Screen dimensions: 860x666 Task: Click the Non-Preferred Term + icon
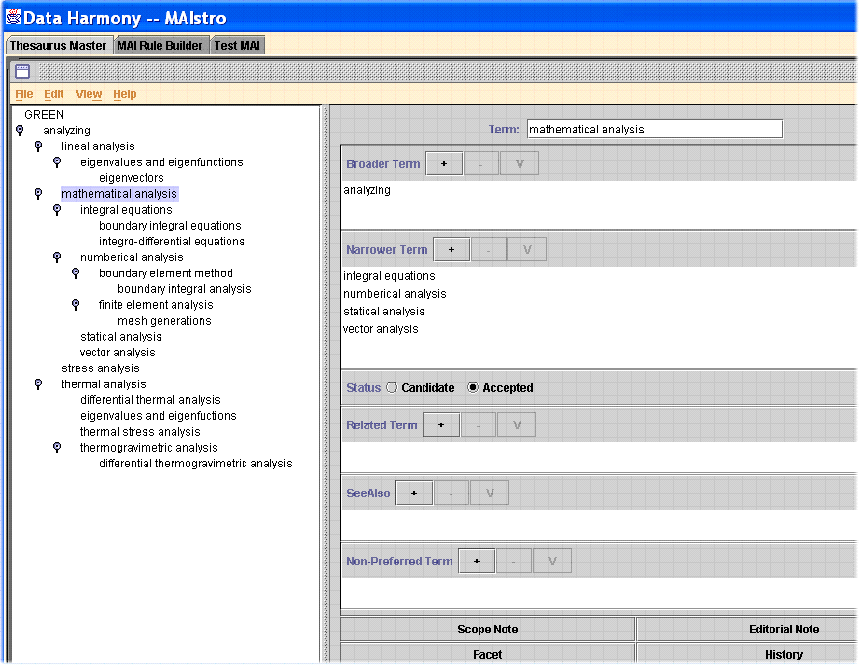tap(476, 560)
